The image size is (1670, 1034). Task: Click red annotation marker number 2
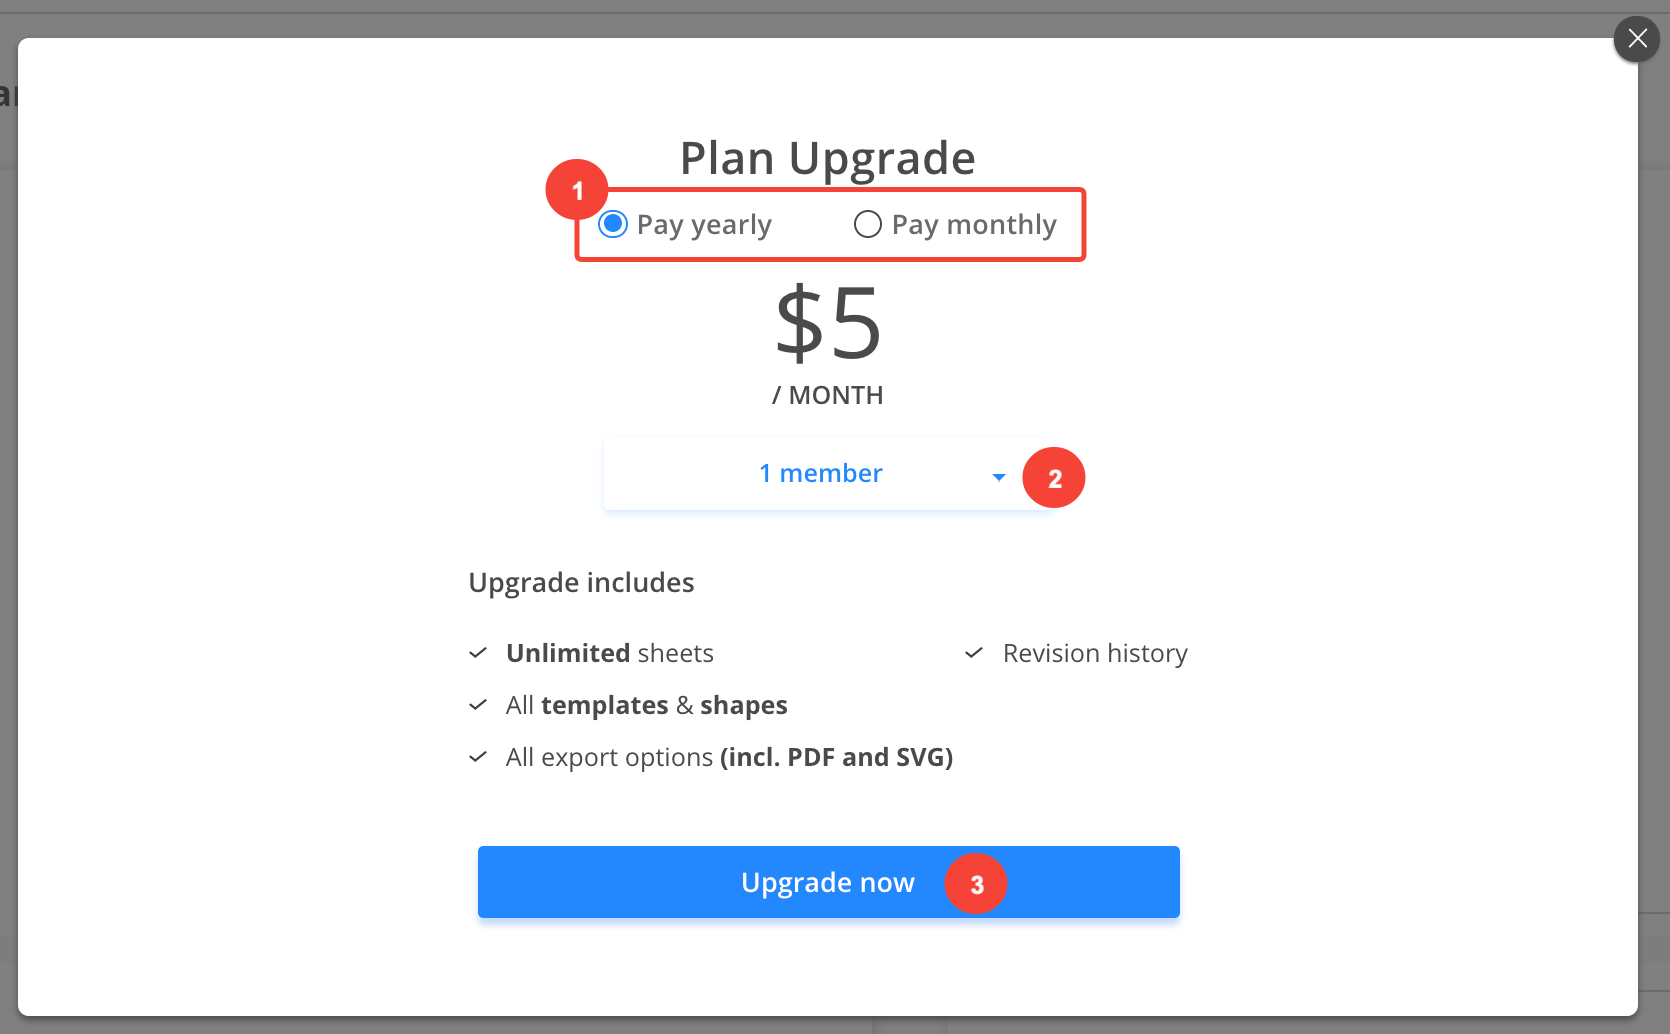(x=1054, y=478)
